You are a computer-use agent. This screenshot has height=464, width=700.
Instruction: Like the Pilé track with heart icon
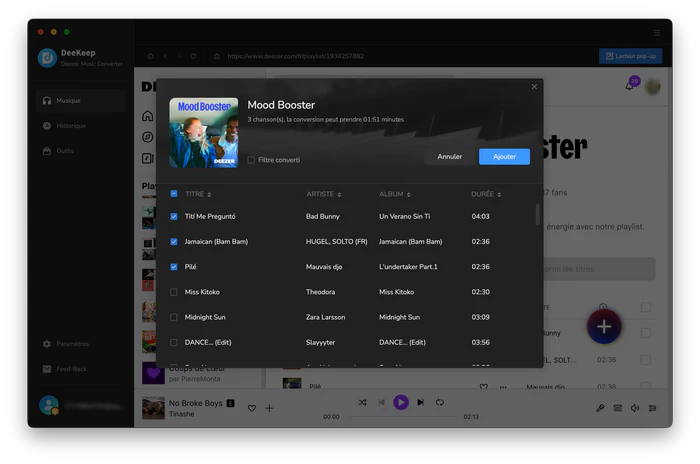coord(483,387)
